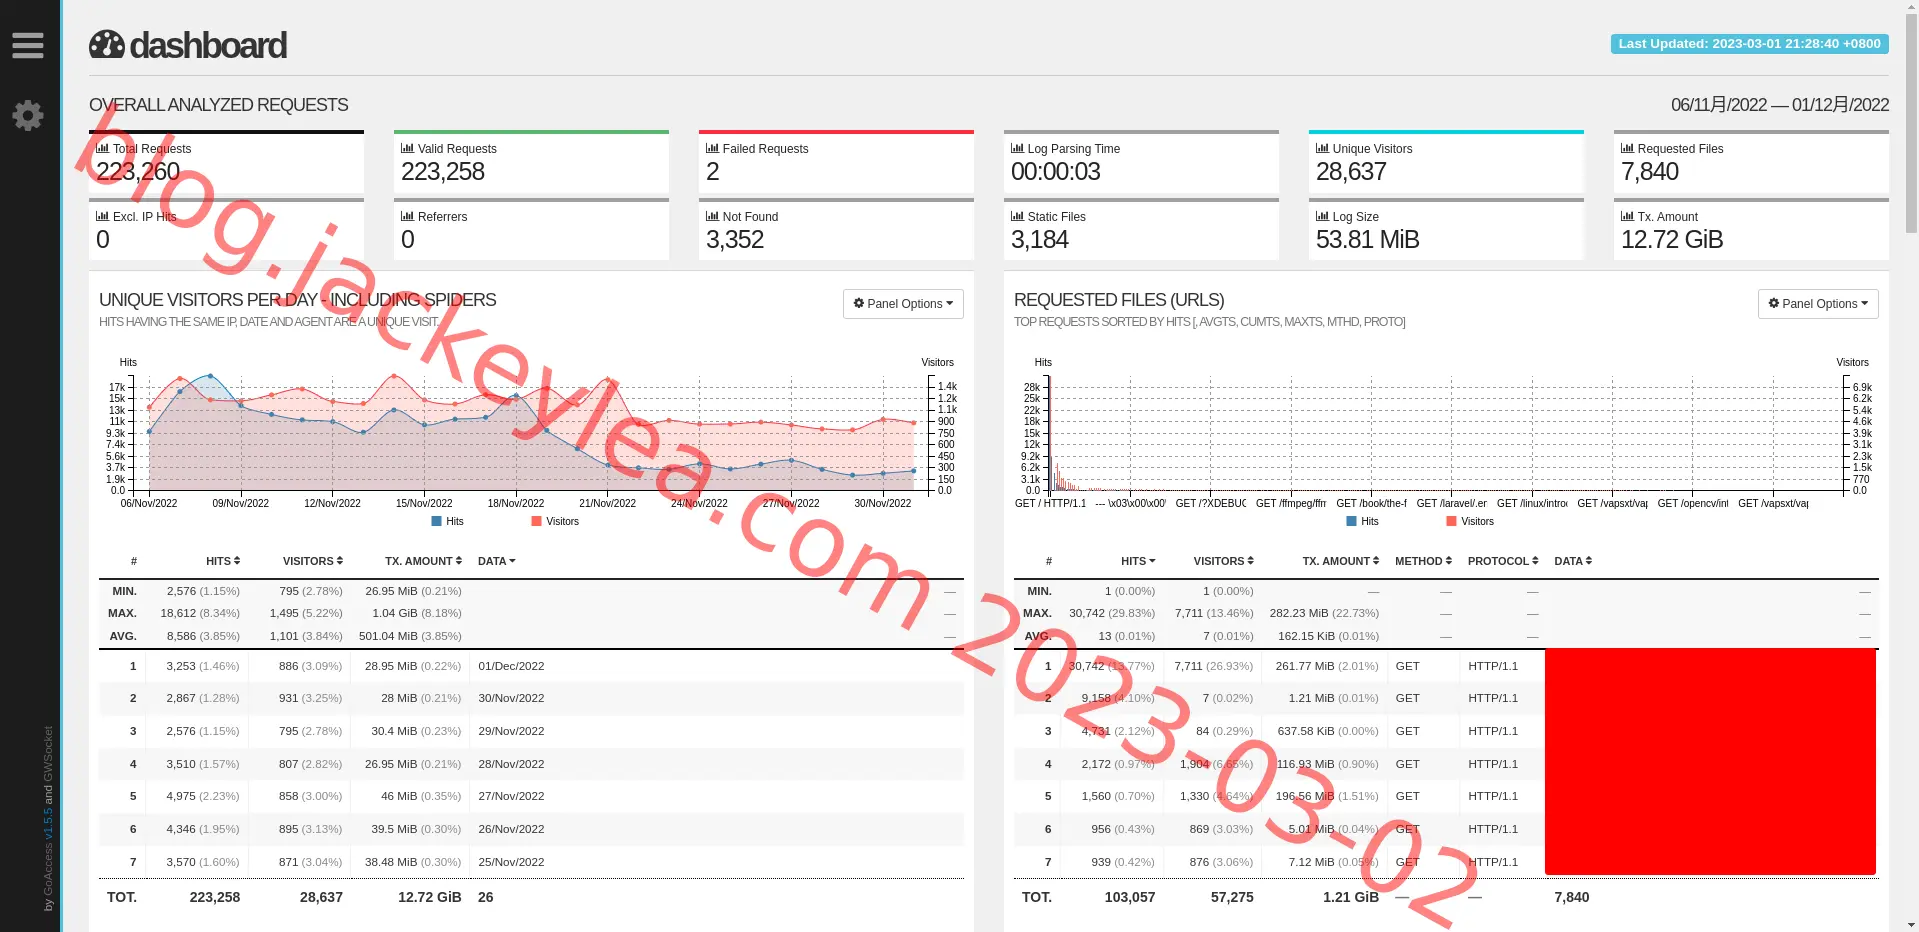The height and width of the screenshot is (932, 1919).
Task: Sort requested files table by PROTOCOL
Action: point(1503,561)
